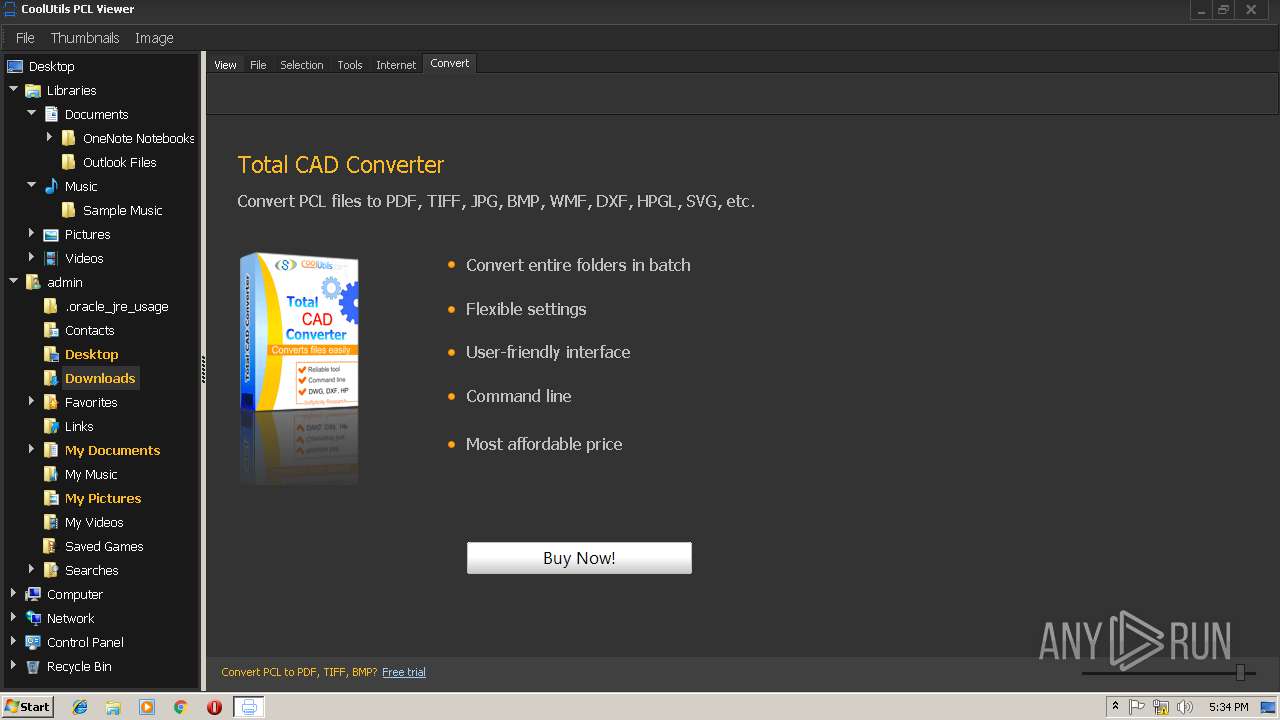Screen dimensions: 1280x720
Task: Click the volume speaker tray icon
Action: (1185, 707)
